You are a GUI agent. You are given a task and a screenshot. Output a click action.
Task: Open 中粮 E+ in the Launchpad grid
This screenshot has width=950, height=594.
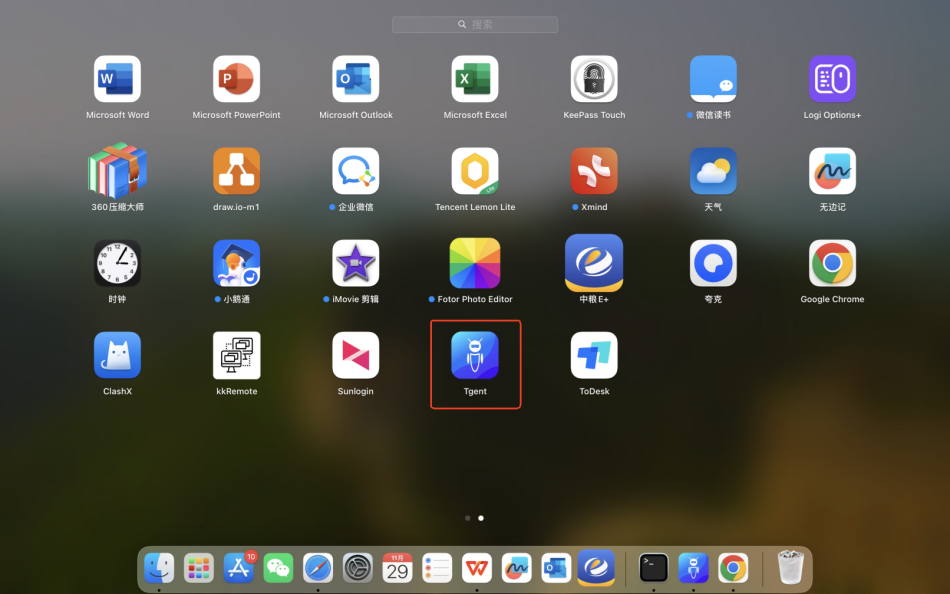[x=594, y=263]
